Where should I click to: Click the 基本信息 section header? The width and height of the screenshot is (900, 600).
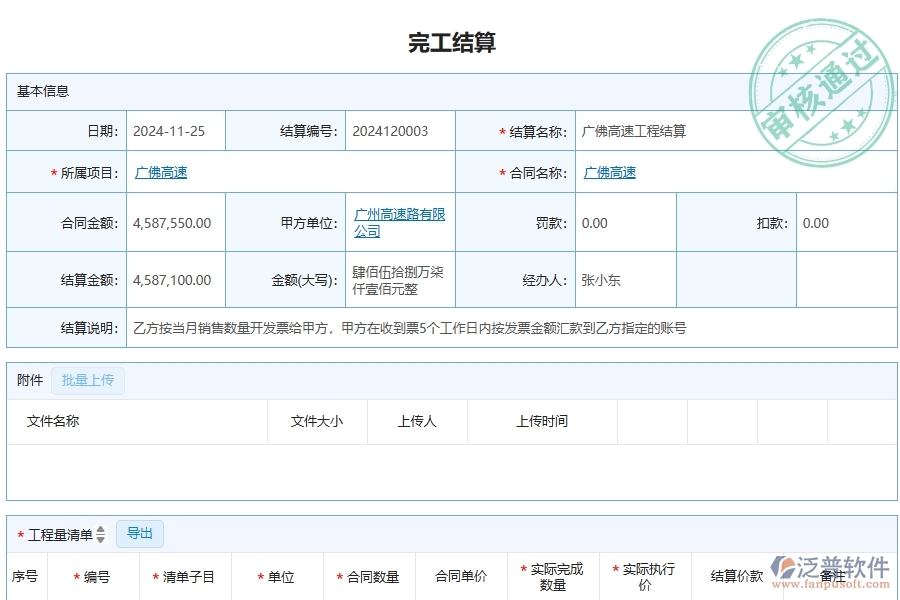pos(42,91)
